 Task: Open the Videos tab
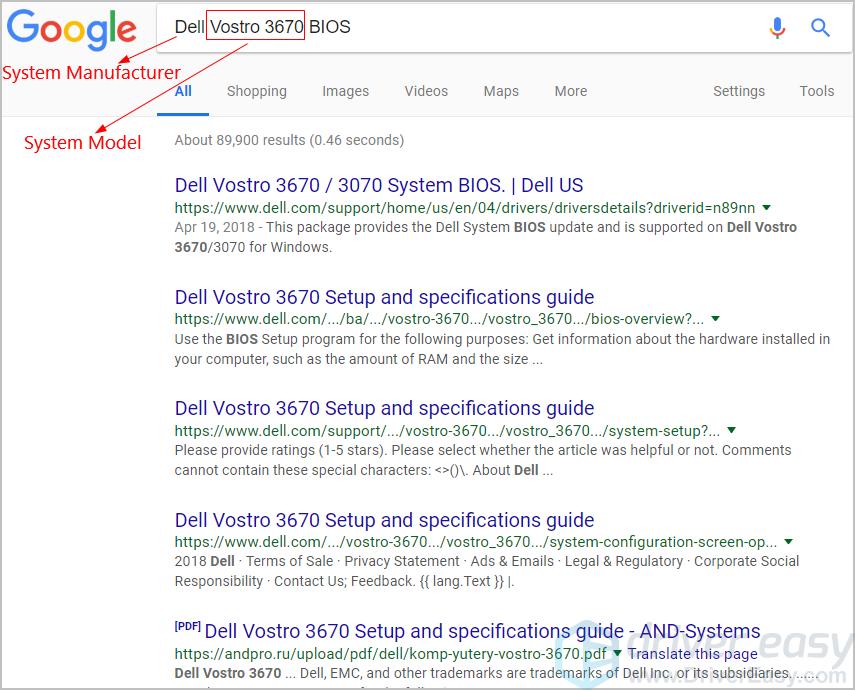tap(426, 91)
